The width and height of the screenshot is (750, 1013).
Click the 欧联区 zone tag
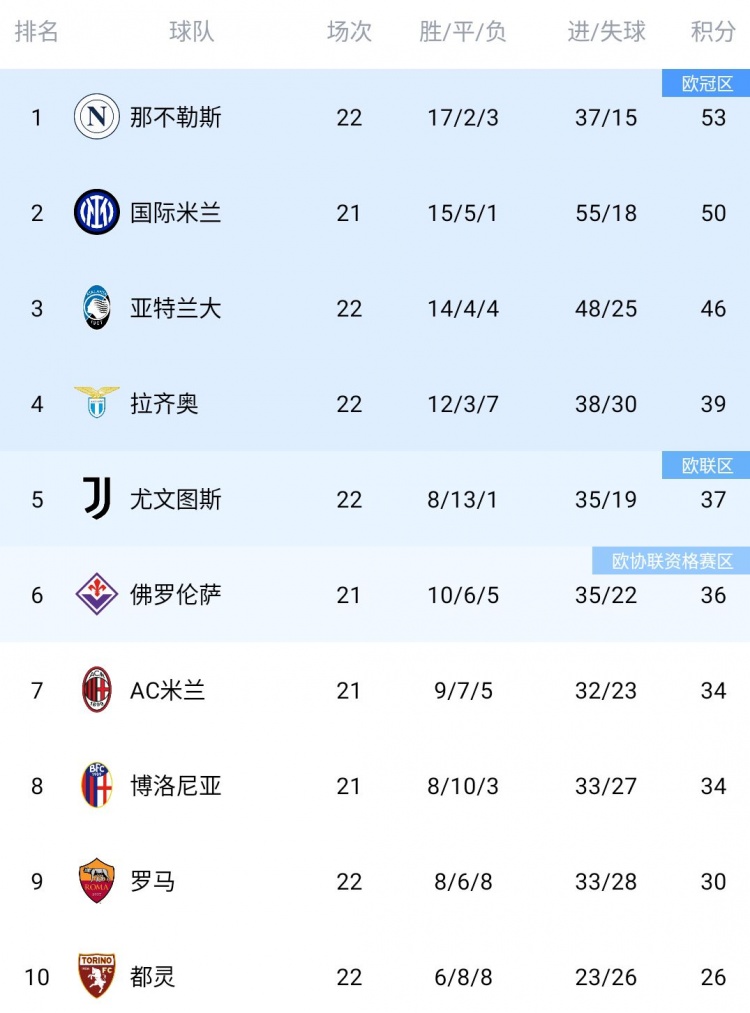click(707, 465)
